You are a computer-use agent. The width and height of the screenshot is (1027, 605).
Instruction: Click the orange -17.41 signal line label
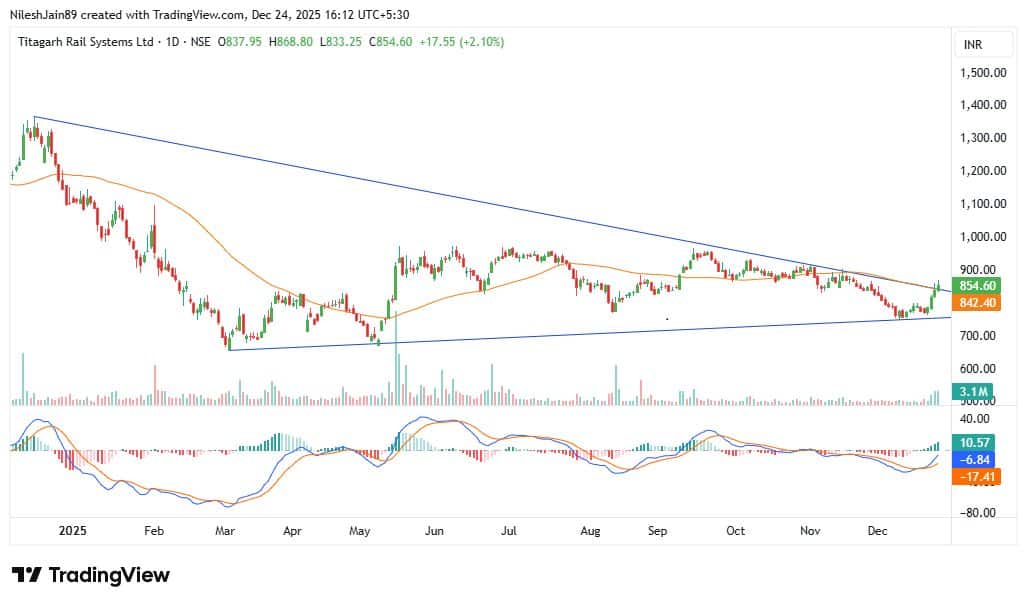point(977,477)
